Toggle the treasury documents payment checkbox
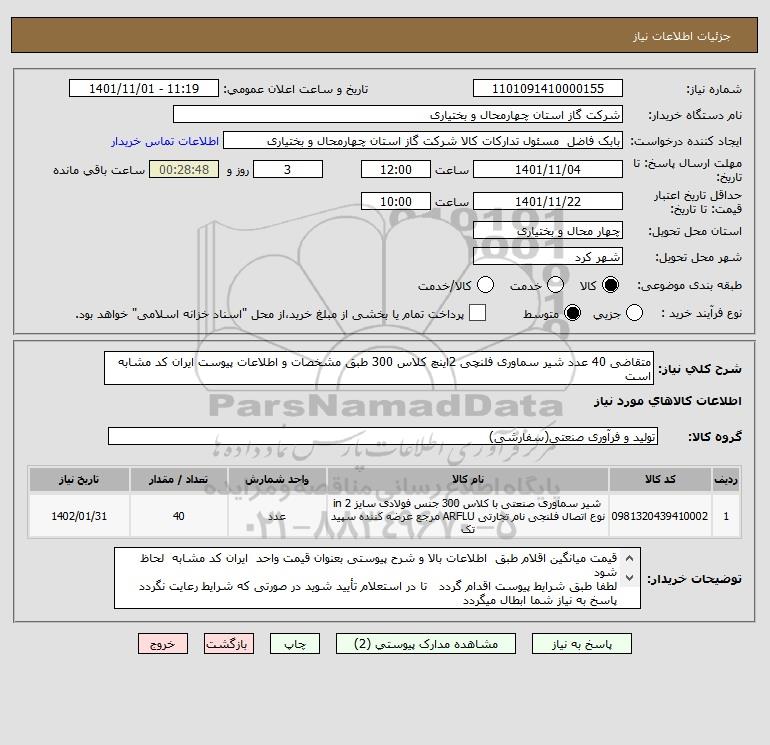Screen dimensions: 770x745 point(477,313)
